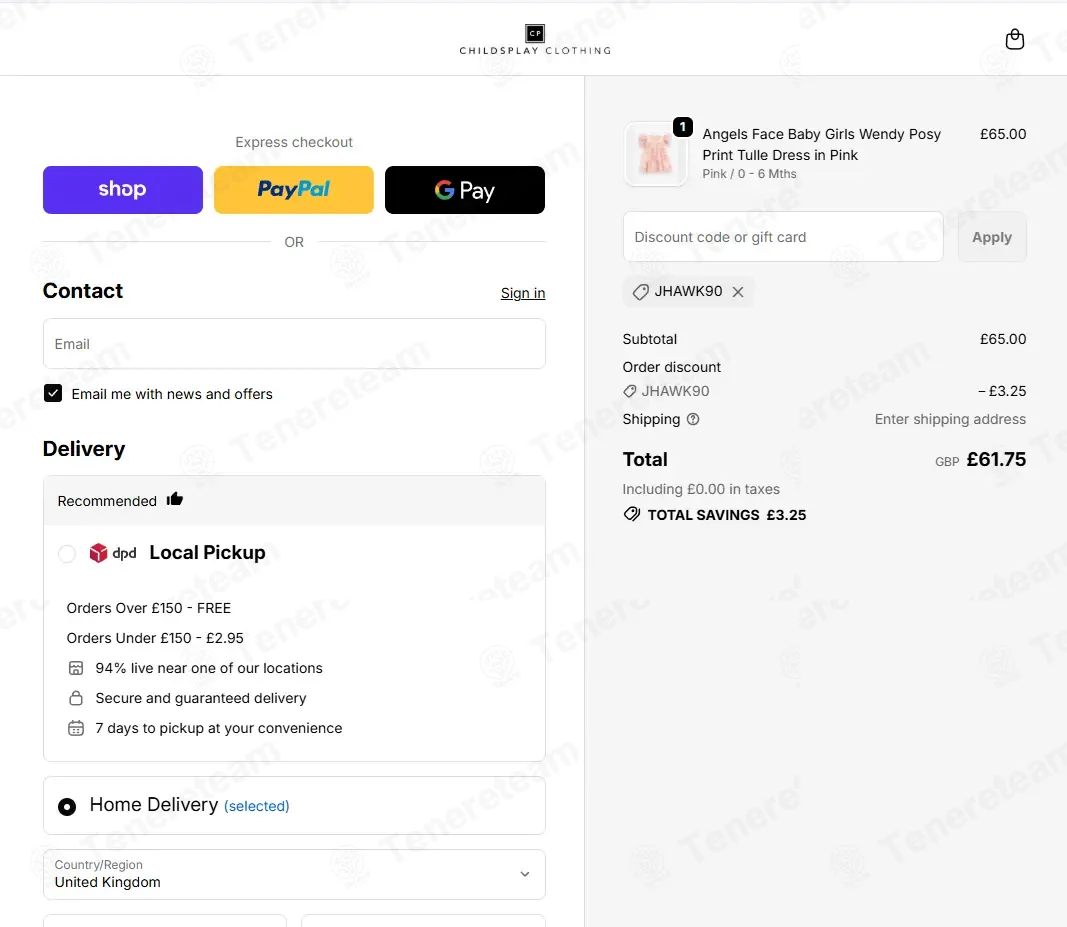Select the Local Pickup radio button
Viewport: 1067px width, 927px height.
point(67,553)
